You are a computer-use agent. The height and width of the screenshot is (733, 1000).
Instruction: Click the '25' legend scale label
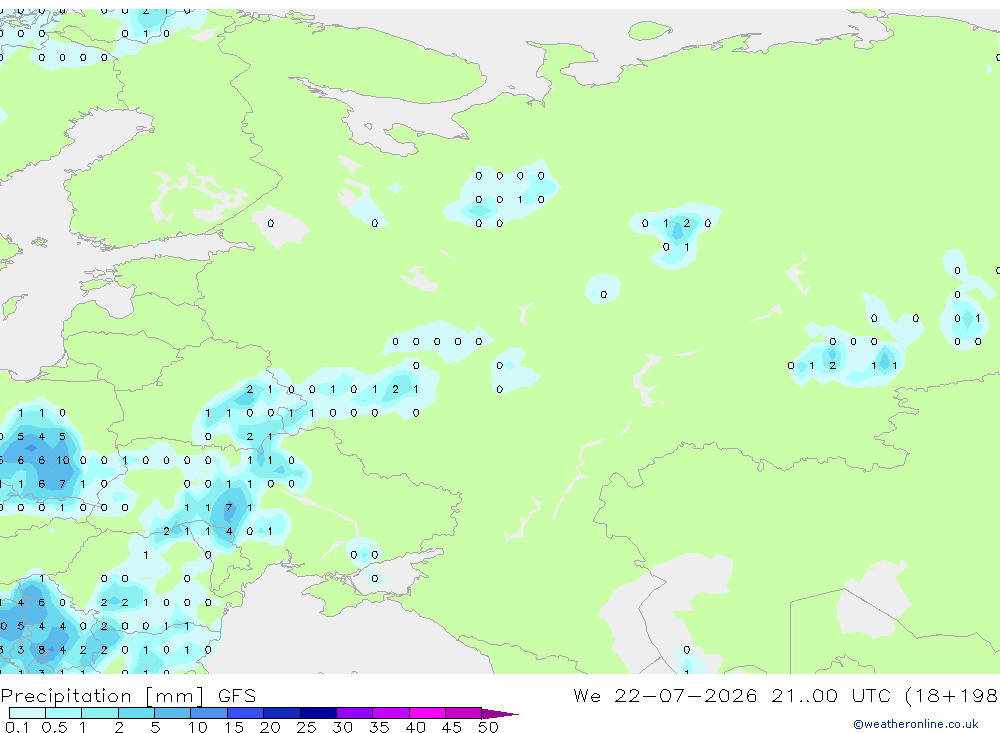(x=306, y=727)
